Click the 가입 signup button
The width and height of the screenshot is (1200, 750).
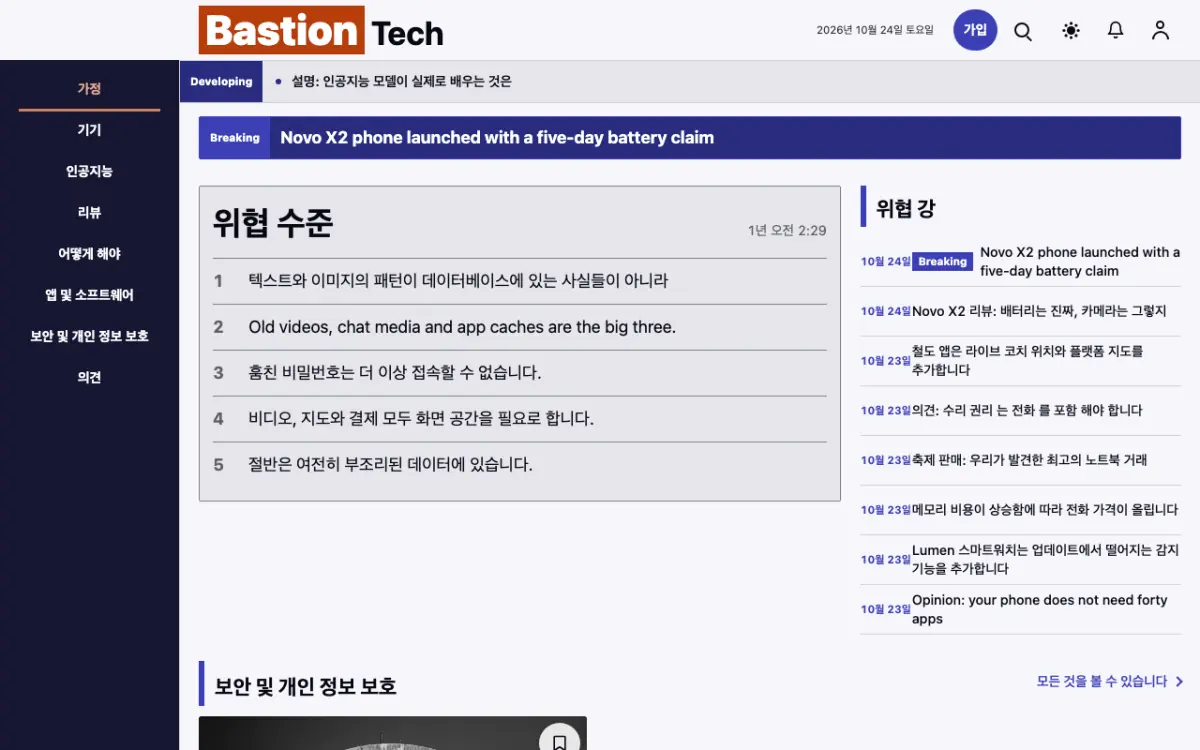click(x=975, y=30)
